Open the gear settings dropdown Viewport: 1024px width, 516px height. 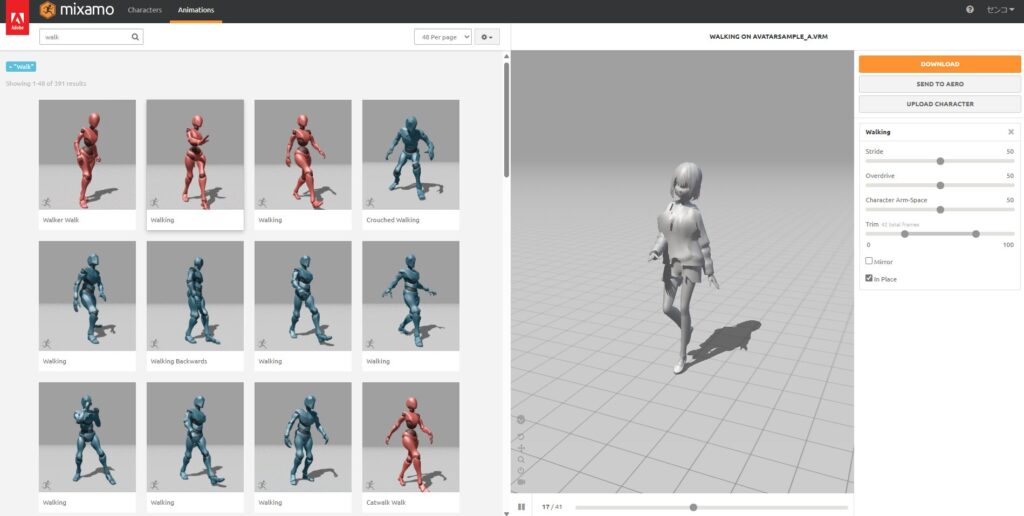[487, 37]
